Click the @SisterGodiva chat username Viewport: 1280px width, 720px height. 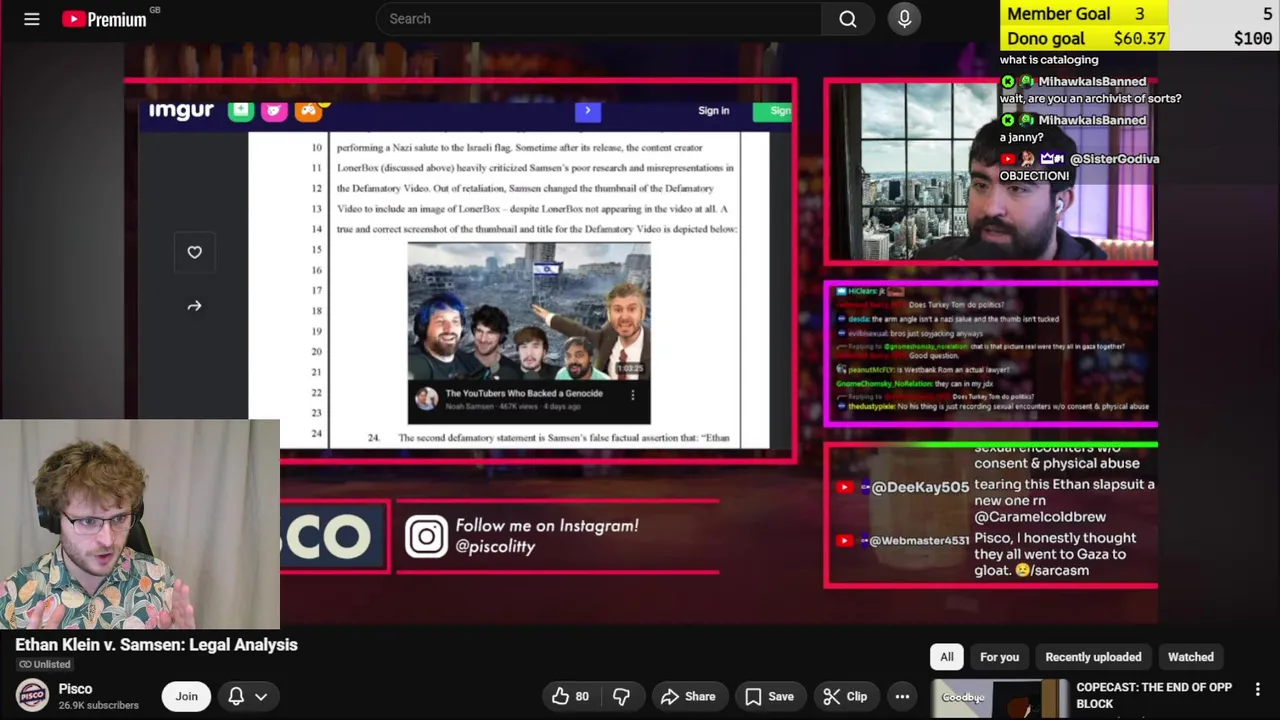[x=1114, y=159]
